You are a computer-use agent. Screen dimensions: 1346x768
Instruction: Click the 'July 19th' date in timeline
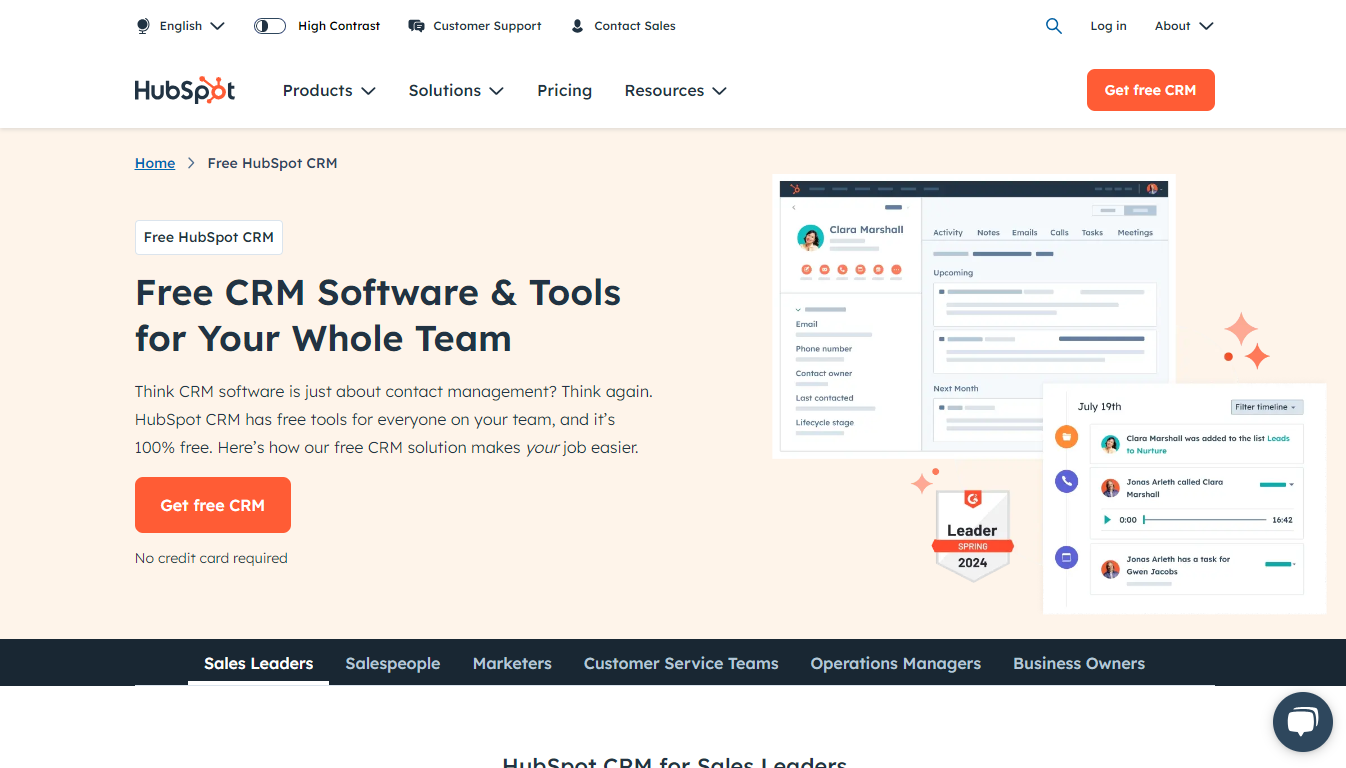click(1099, 407)
